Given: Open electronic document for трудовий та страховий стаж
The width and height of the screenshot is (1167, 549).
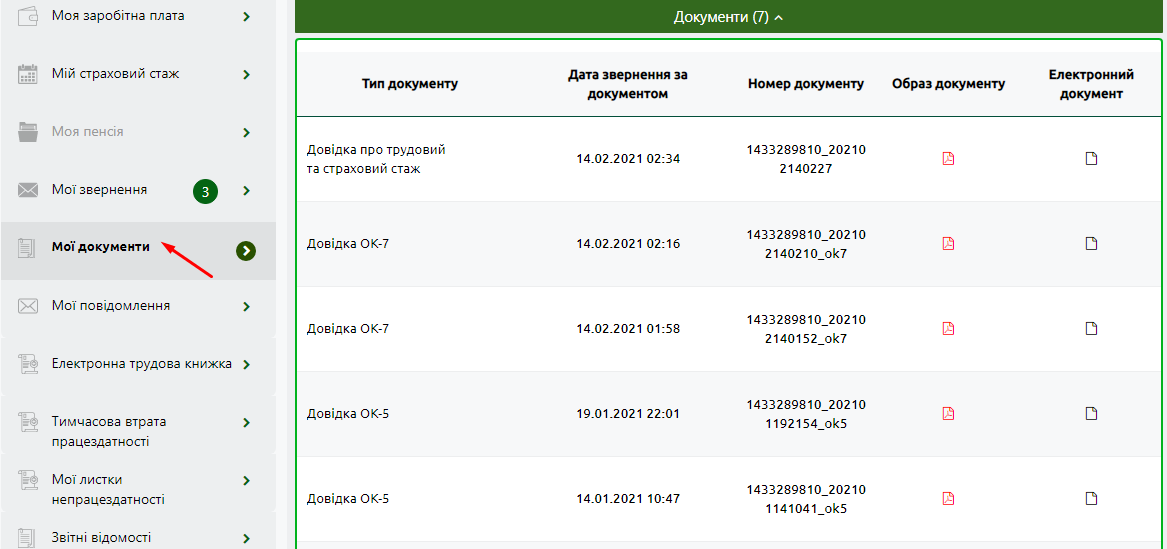Looking at the screenshot, I should point(1091,158).
